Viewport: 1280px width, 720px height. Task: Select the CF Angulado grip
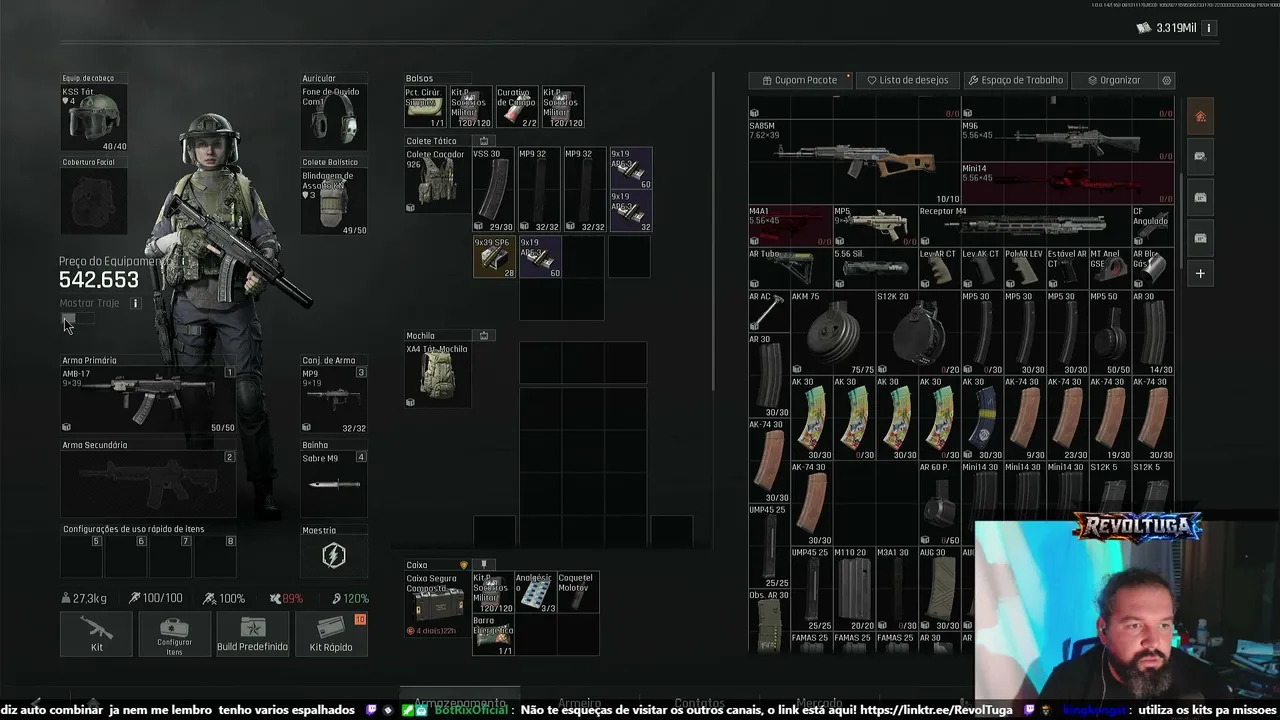click(1152, 225)
